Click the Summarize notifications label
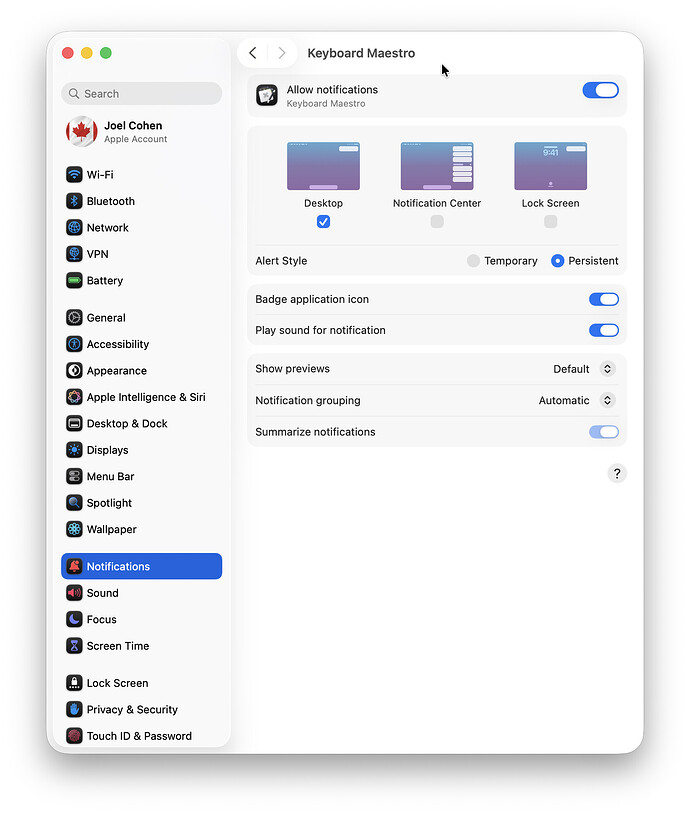 pyautogui.click(x=315, y=432)
